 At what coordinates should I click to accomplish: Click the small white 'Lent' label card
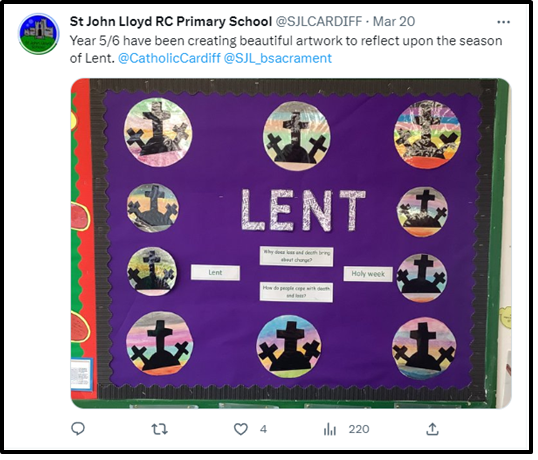tap(215, 272)
